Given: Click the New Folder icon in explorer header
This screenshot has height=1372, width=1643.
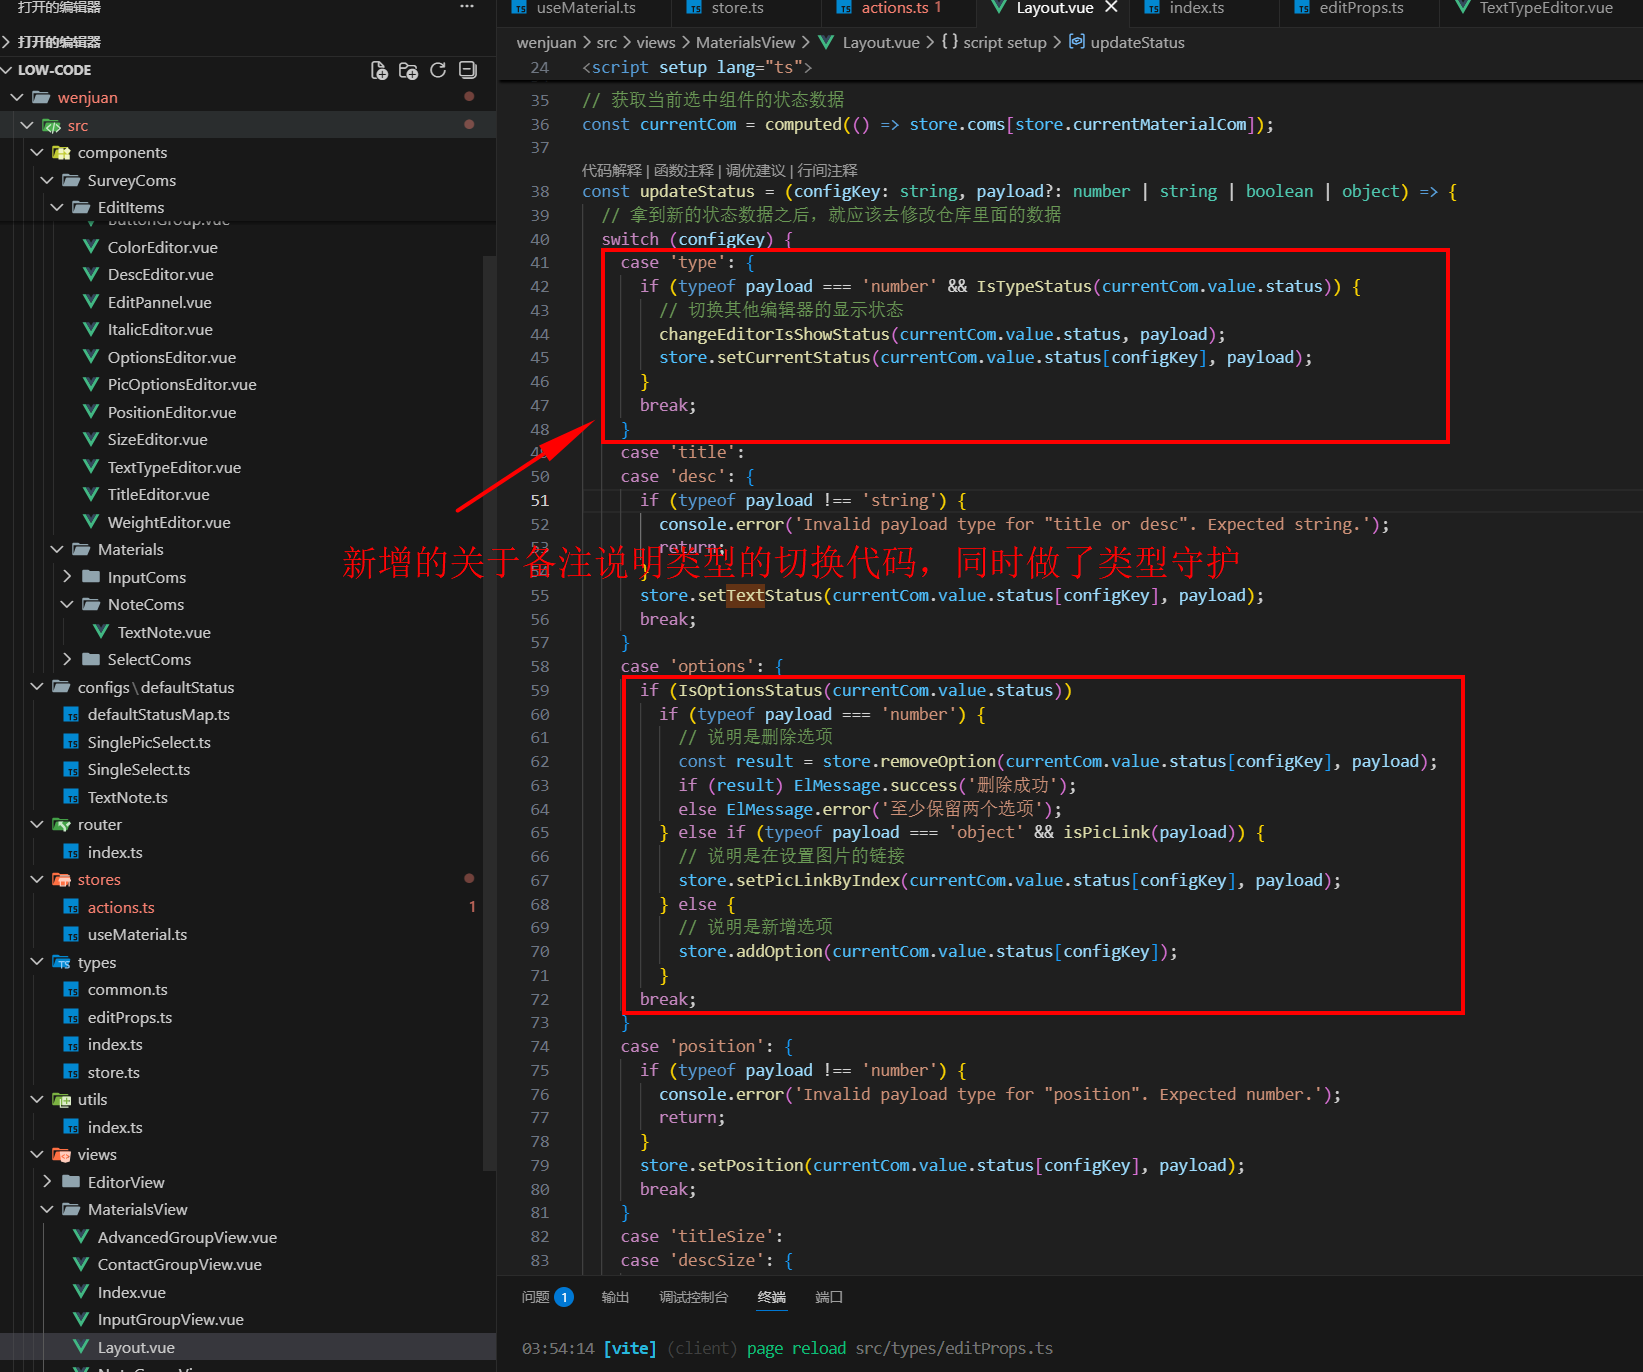Looking at the screenshot, I should tap(408, 70).
